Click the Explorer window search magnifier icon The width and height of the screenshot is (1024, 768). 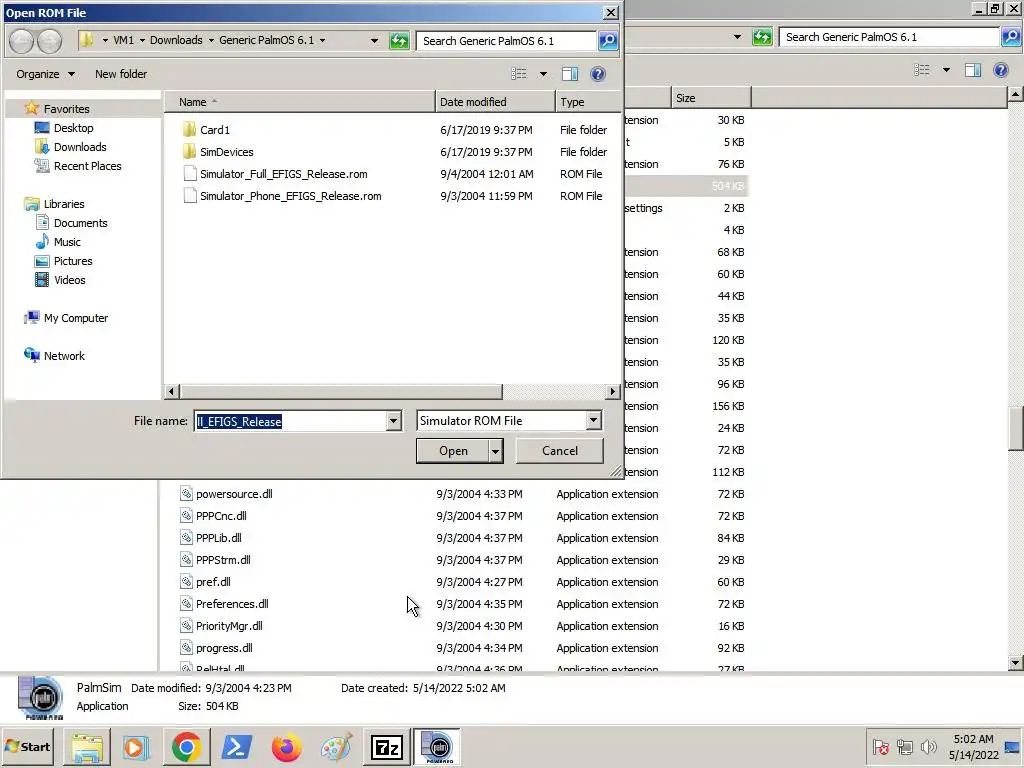point(1010,37)
